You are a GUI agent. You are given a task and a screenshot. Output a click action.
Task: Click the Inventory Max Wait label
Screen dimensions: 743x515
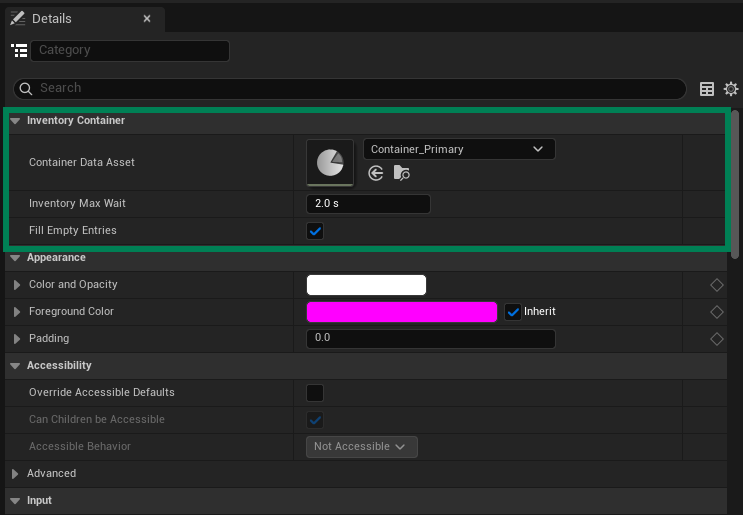point(77,204)
